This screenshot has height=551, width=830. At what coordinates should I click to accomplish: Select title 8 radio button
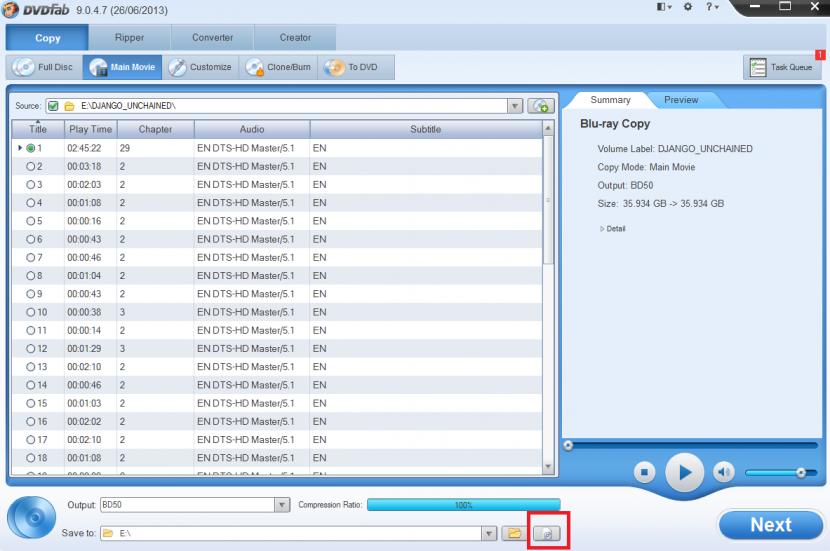(x=31, y=276)
